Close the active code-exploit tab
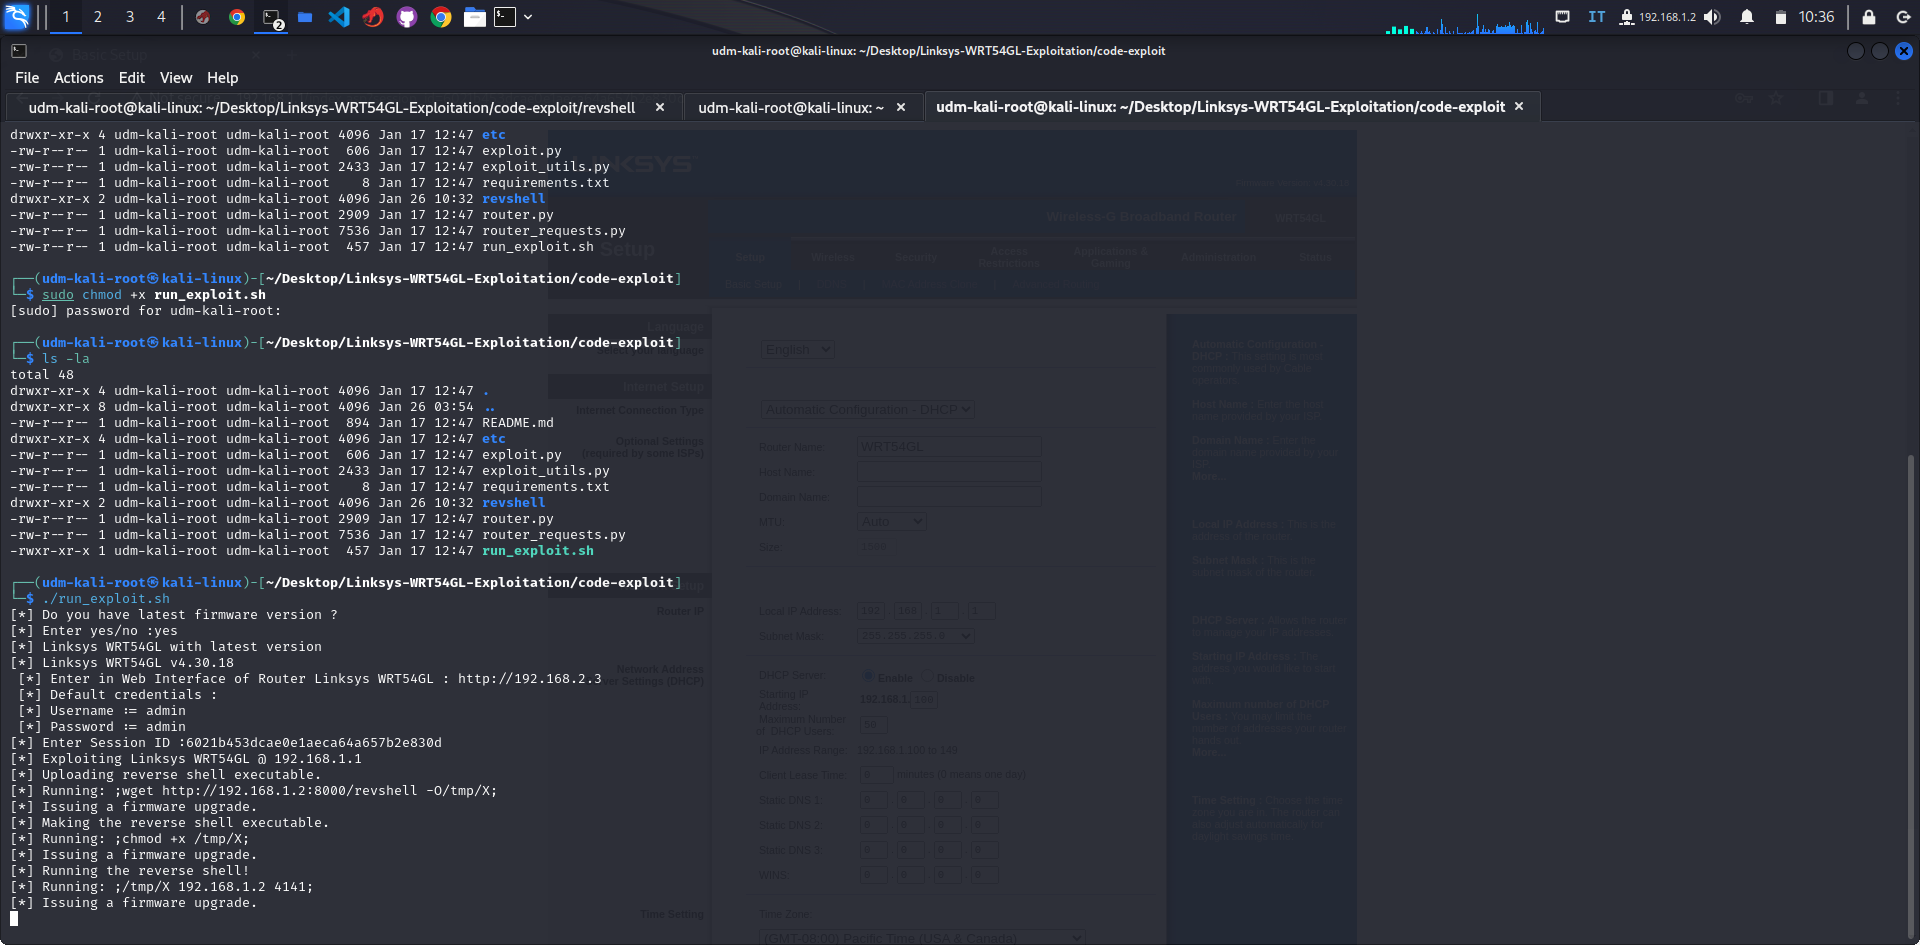This screenshot has width=1920, height=945. pos(1519,106)
